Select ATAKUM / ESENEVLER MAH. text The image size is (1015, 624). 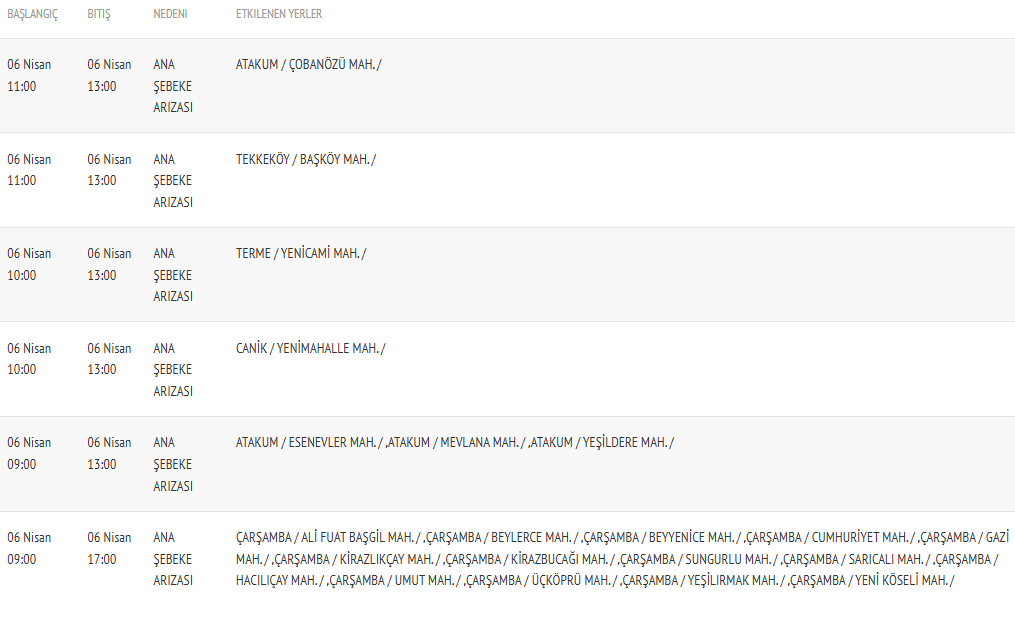pyautogui.click(x=309, y=442)
